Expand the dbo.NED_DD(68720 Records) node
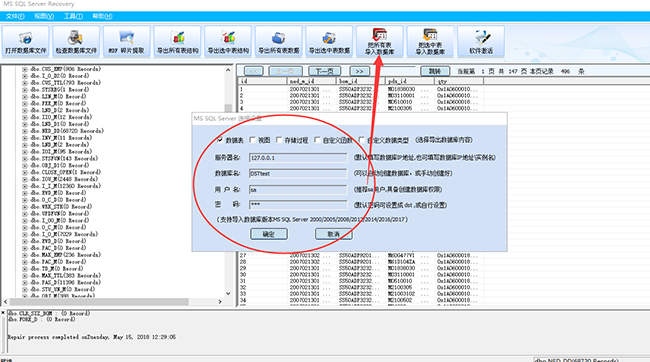The height and width of the screenshot is (362, 650). [x=25, y=131]
